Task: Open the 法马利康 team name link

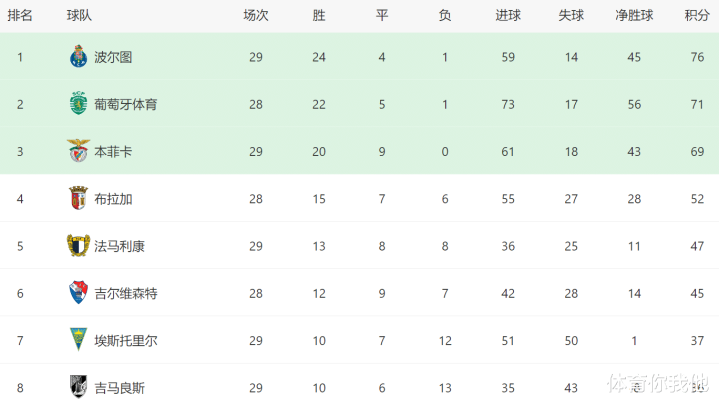Action: click(x=120, y=246)
